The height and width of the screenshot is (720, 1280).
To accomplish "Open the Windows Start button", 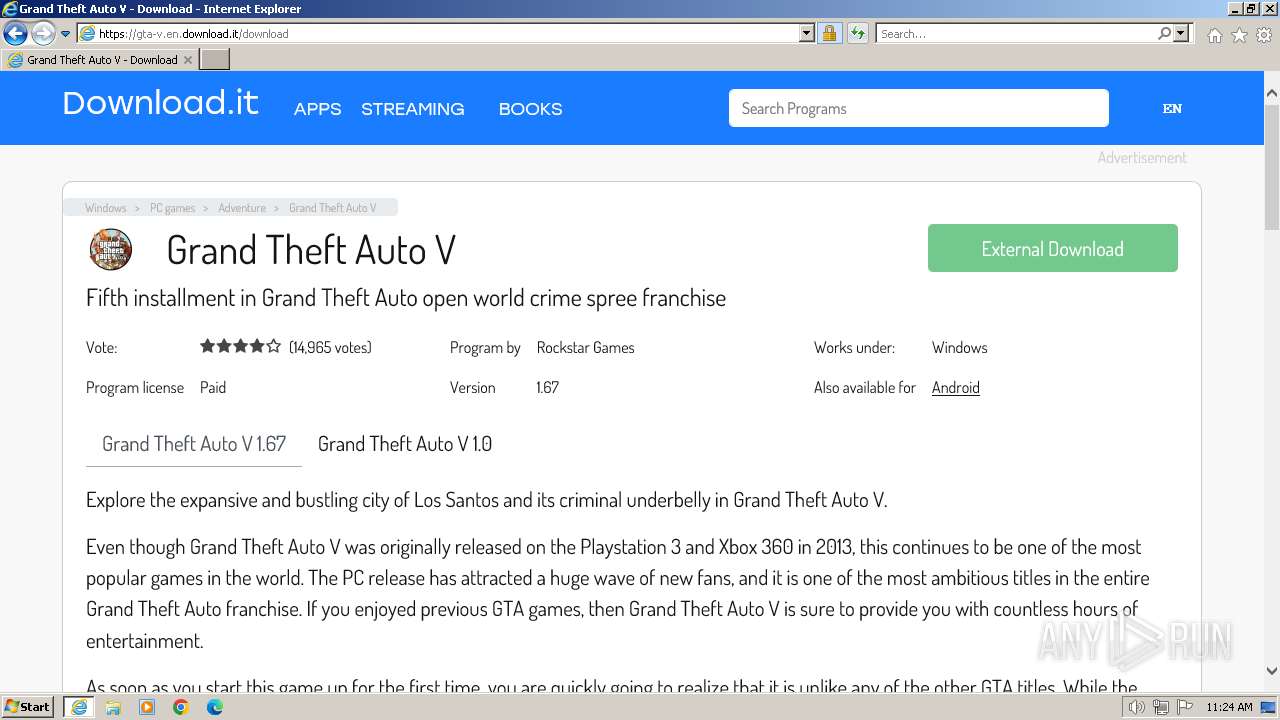I will [x=28, y=706].
